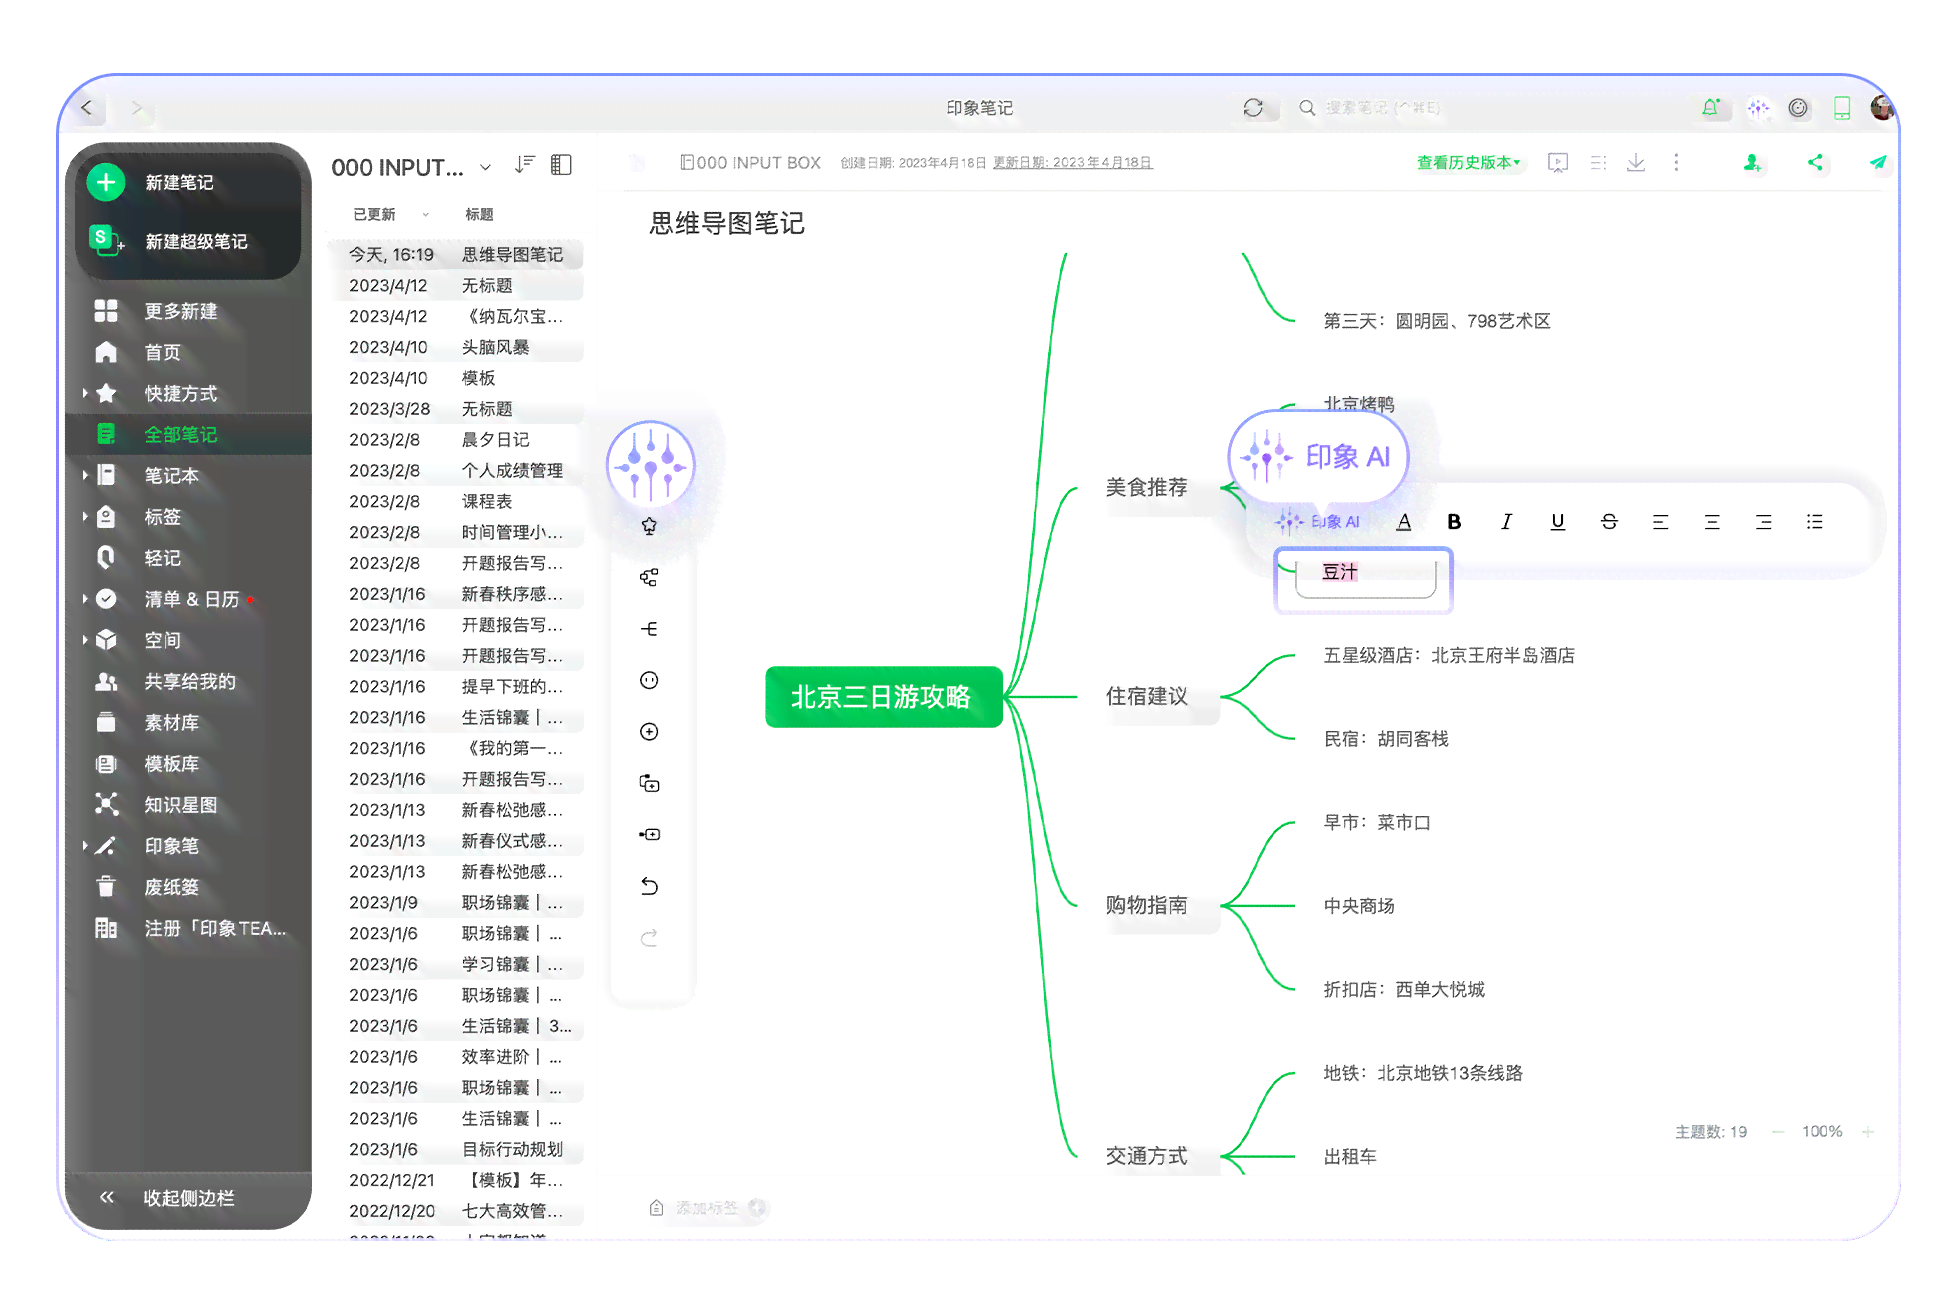
Task: Select the note 晨夕日记
Action: (457, 440)
